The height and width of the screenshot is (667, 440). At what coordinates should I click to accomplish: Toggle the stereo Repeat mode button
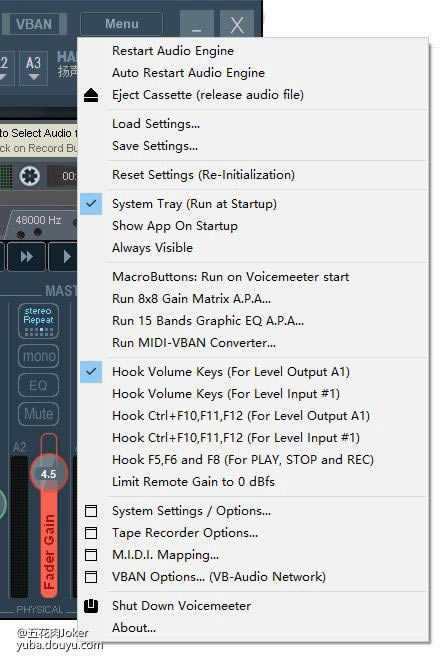38,321
